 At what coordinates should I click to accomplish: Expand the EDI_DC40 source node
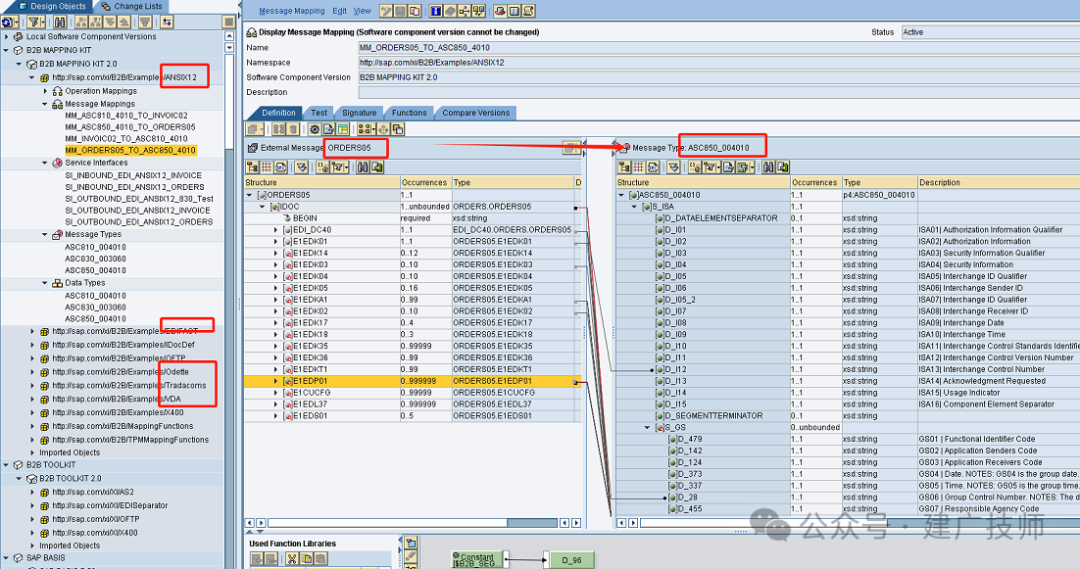pos(276,230)
